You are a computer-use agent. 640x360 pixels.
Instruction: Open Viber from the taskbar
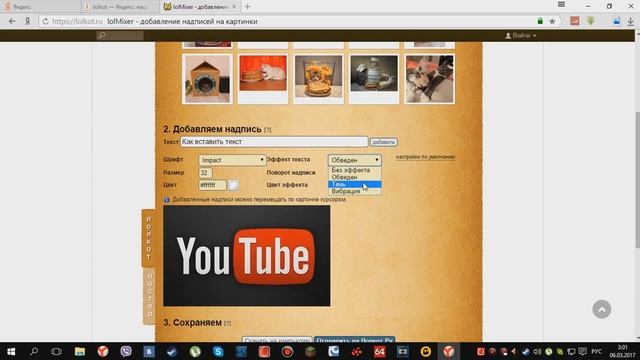coord(126,351)
